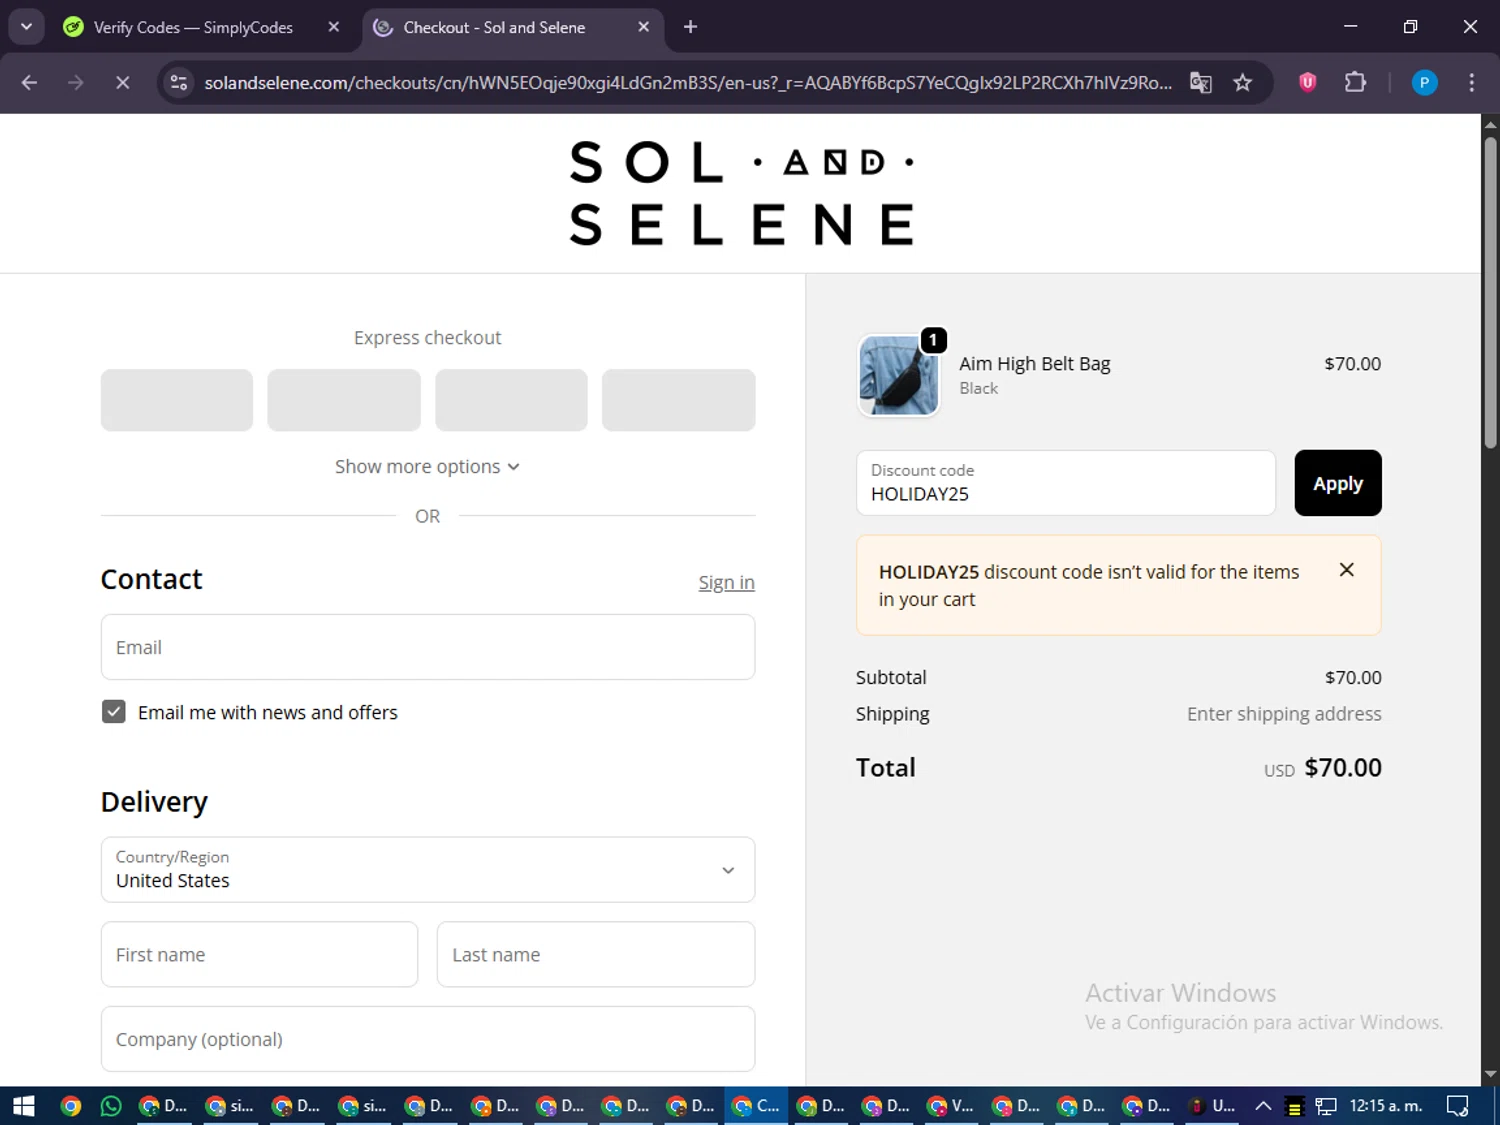The height and width of the screenshot is (1125, 1500).
Task: Close the Verify Codes SimplyCodes tab
Action: click(334, 27)
